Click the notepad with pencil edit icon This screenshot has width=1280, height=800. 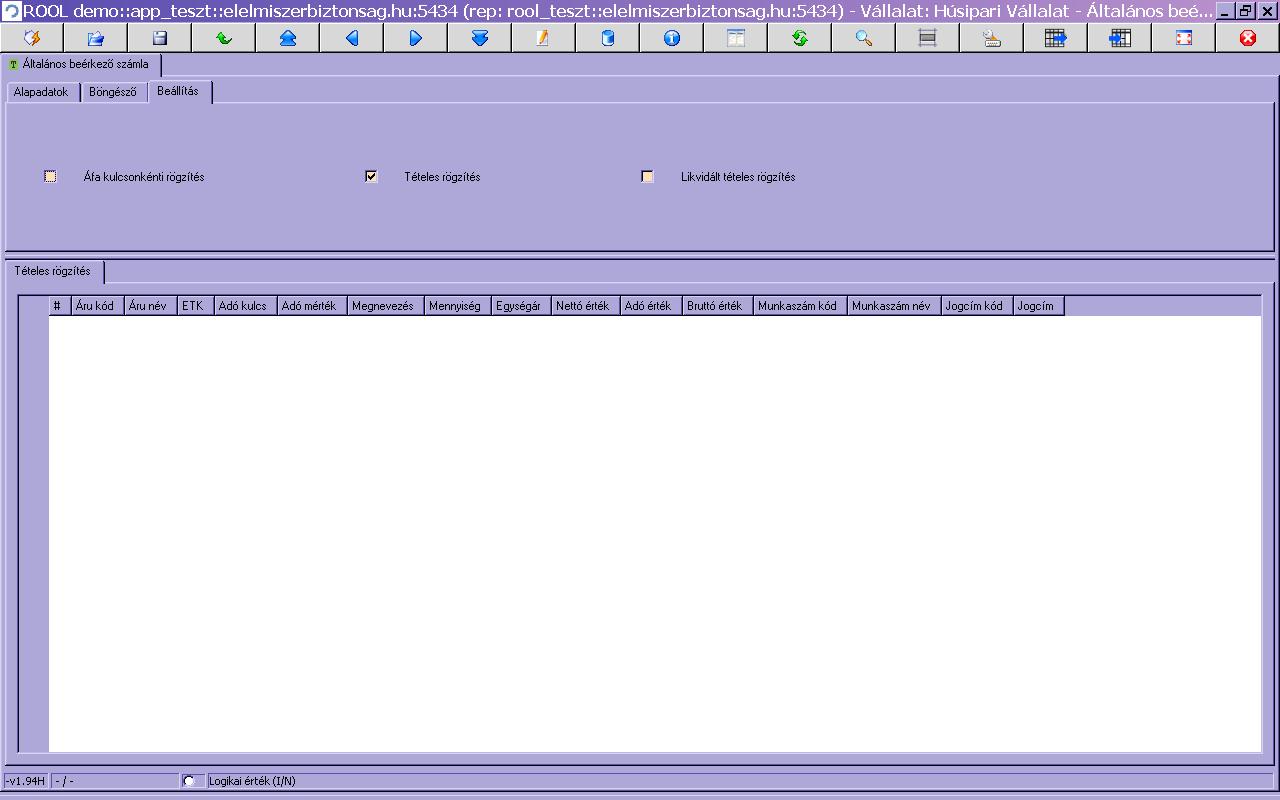pyautogui.click(x=544, y=38)
